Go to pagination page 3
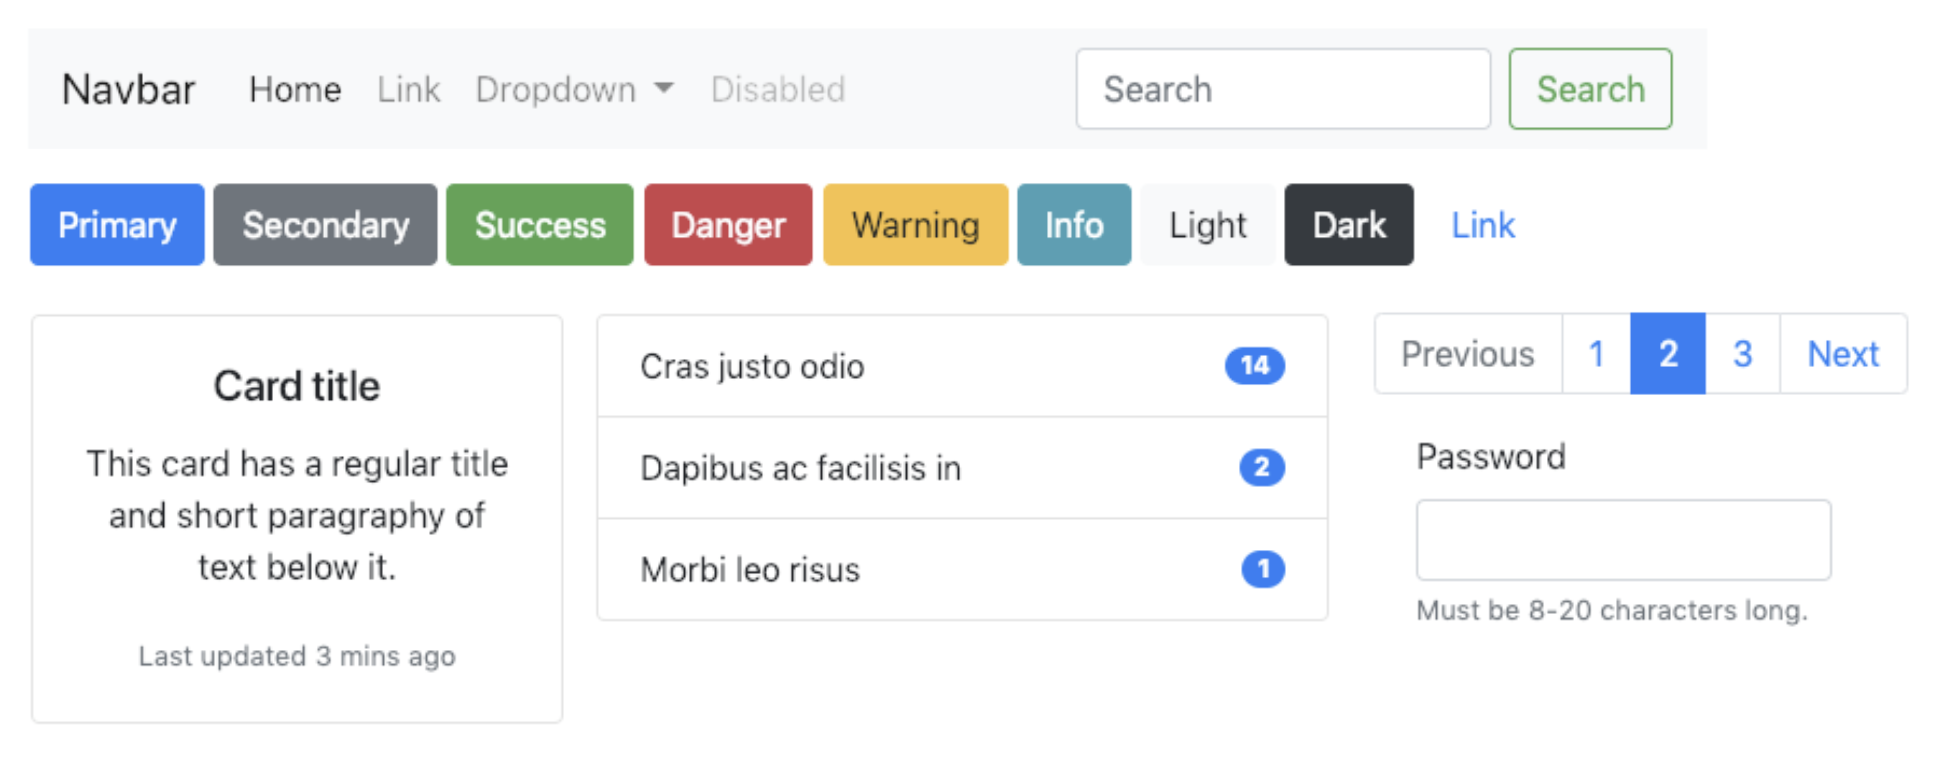 point(1743,354)
